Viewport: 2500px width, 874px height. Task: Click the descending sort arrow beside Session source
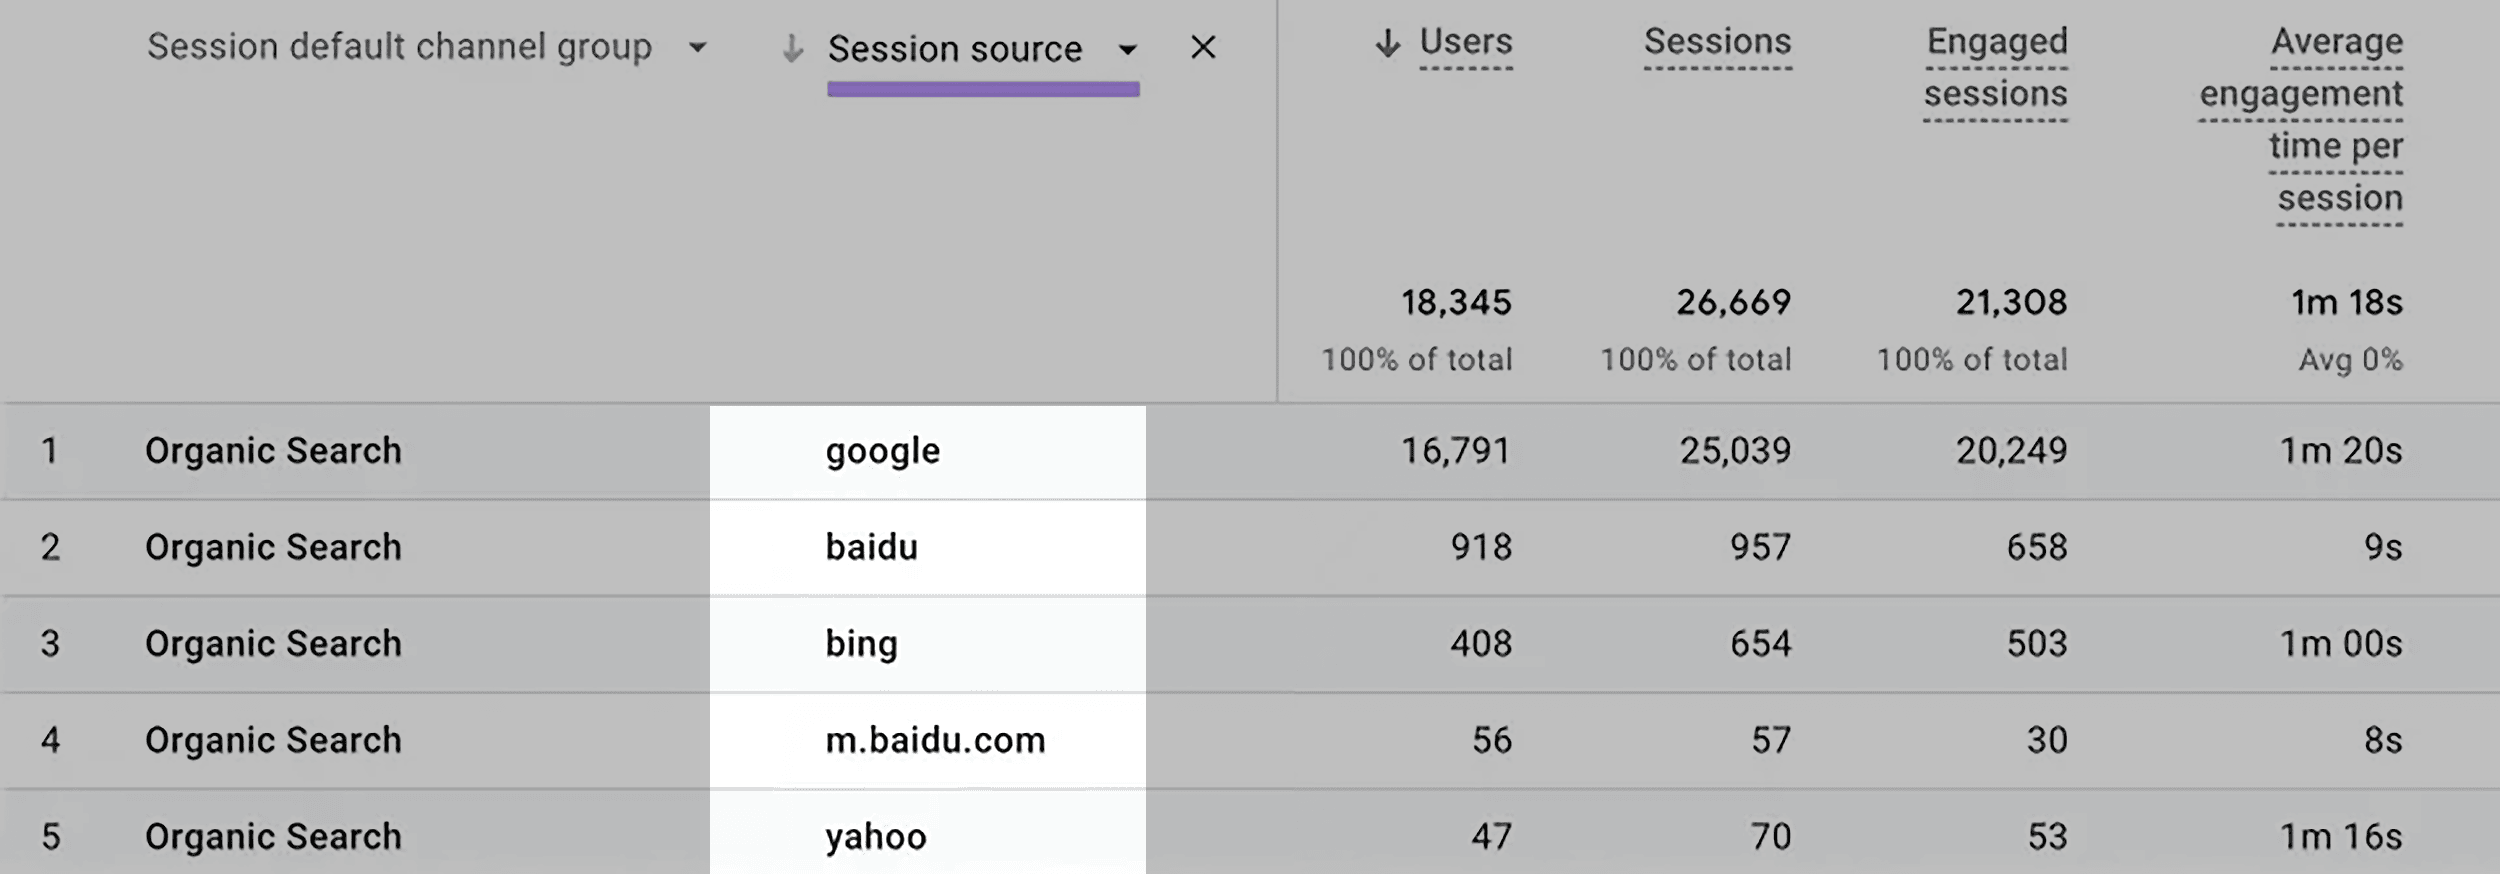pyautogui.click(x=792, y=47)
